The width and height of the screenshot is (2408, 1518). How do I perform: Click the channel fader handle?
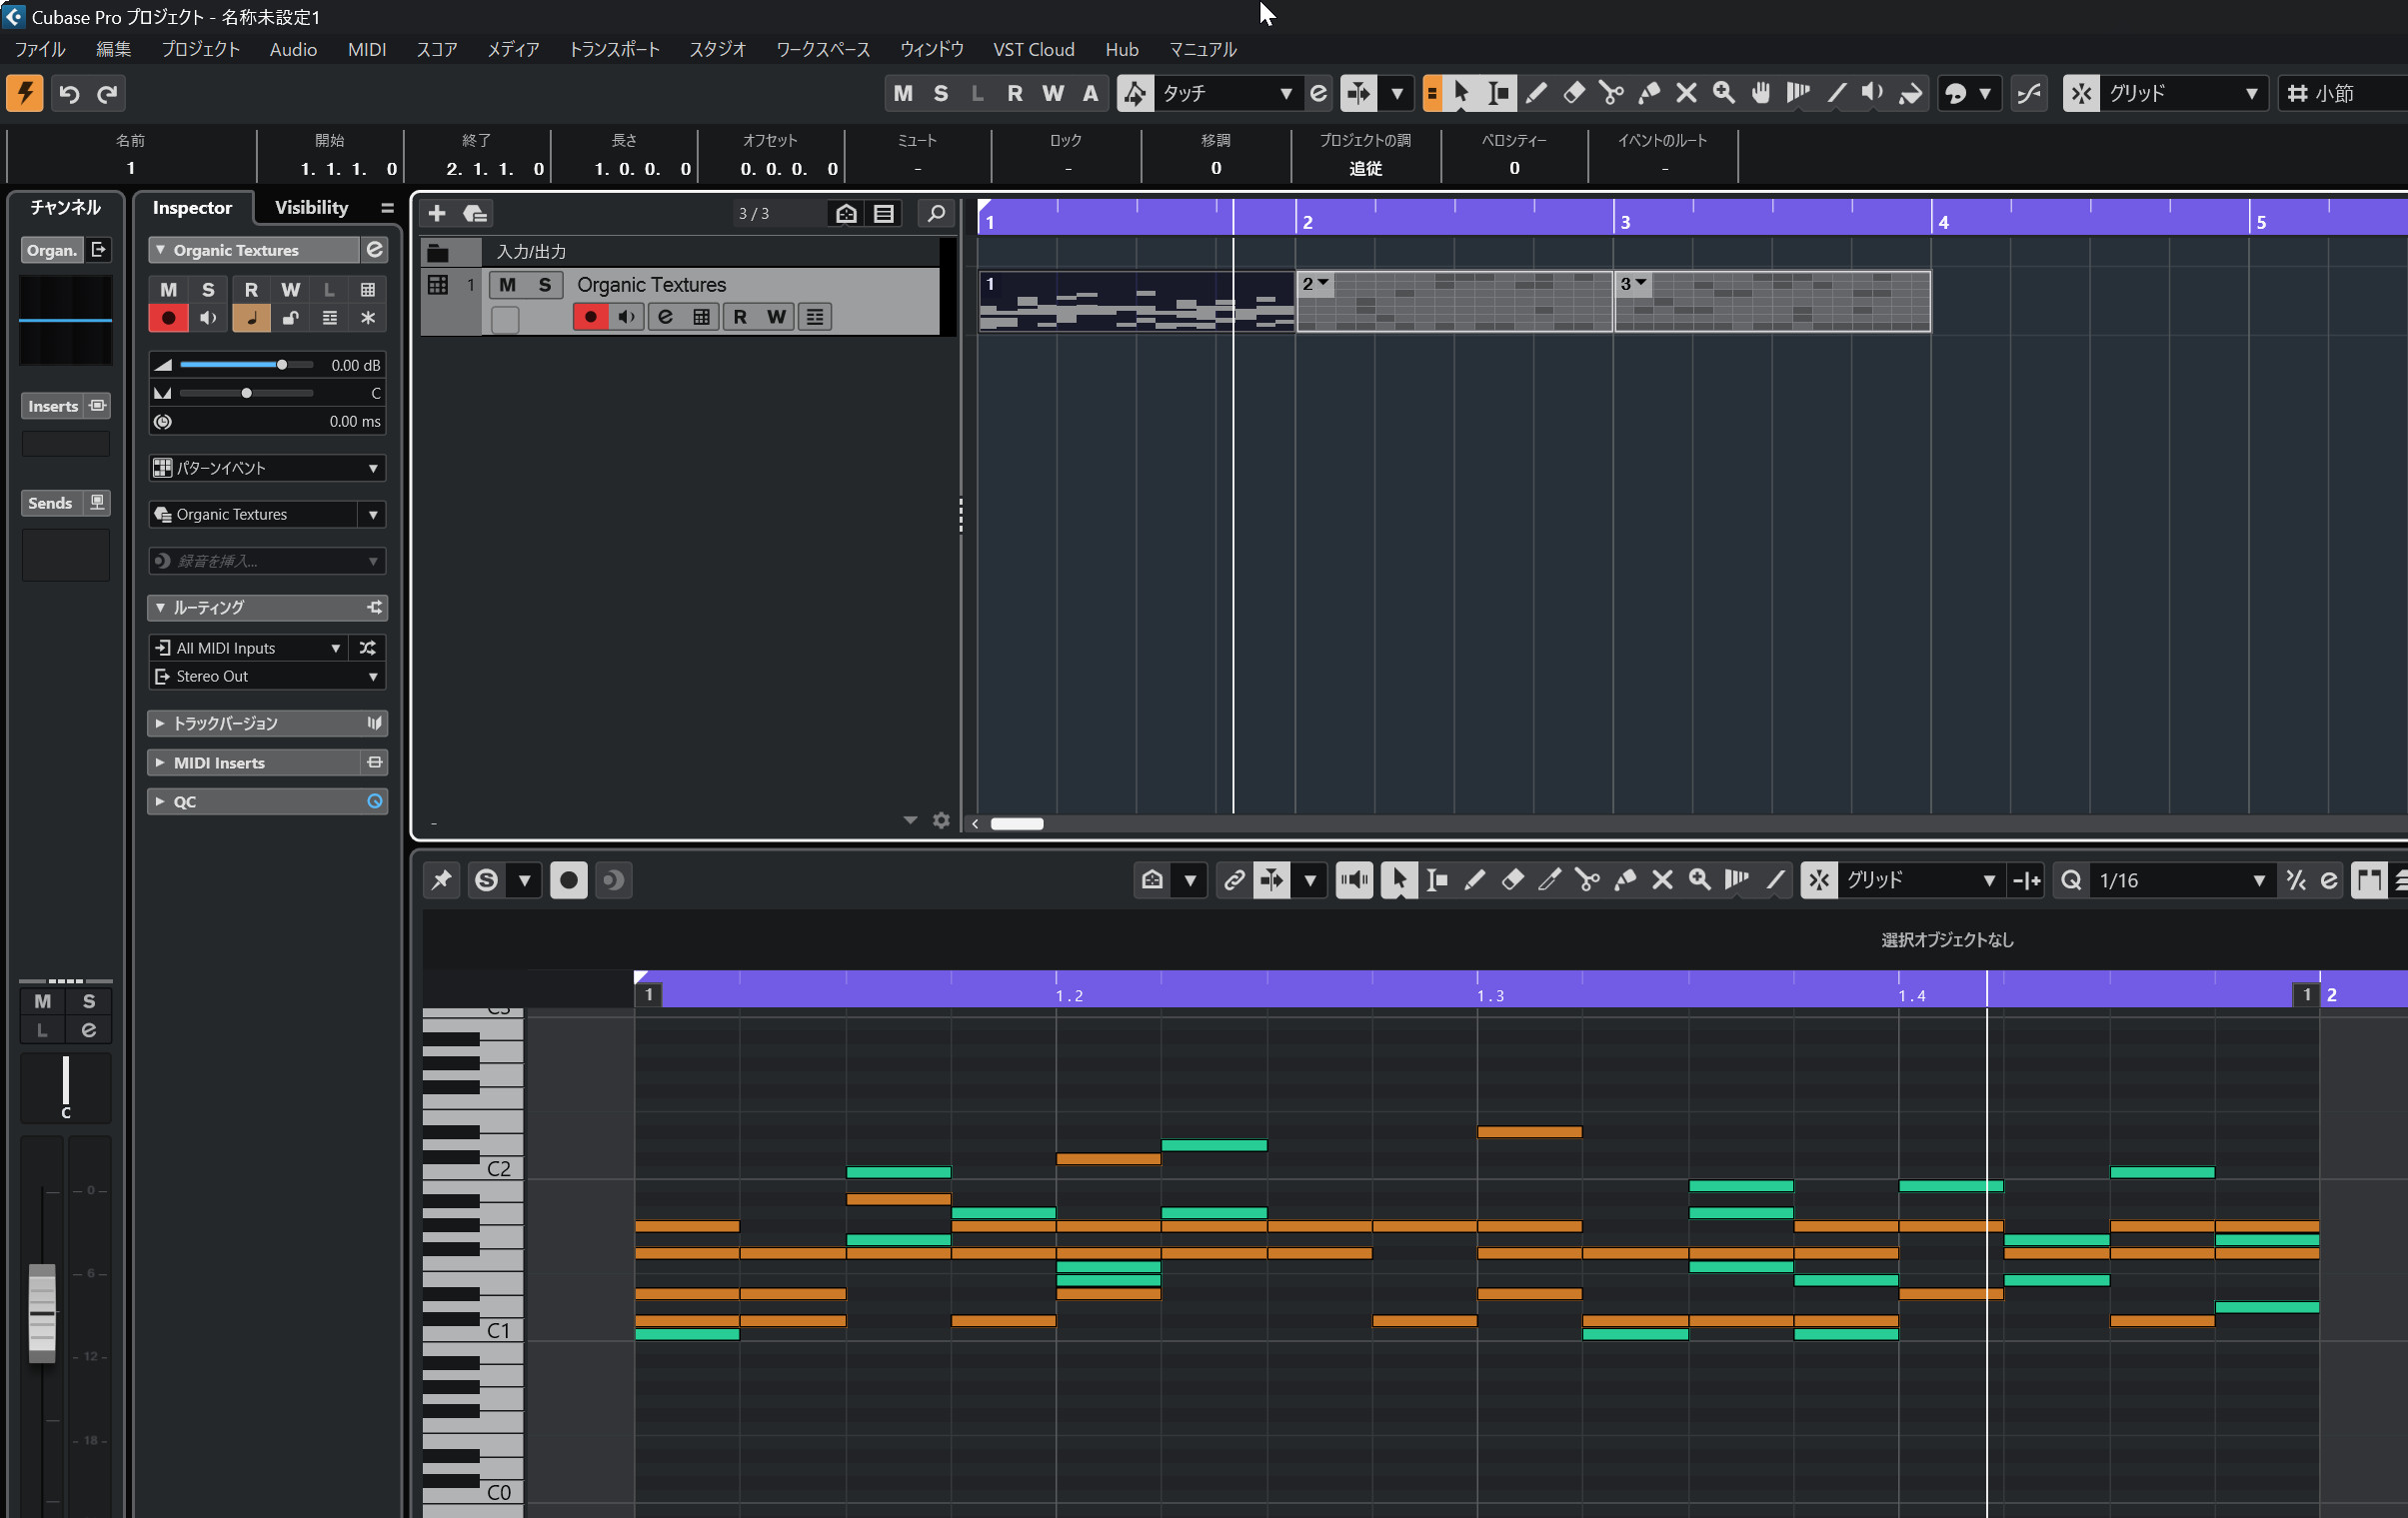(x=42, y=1312)
